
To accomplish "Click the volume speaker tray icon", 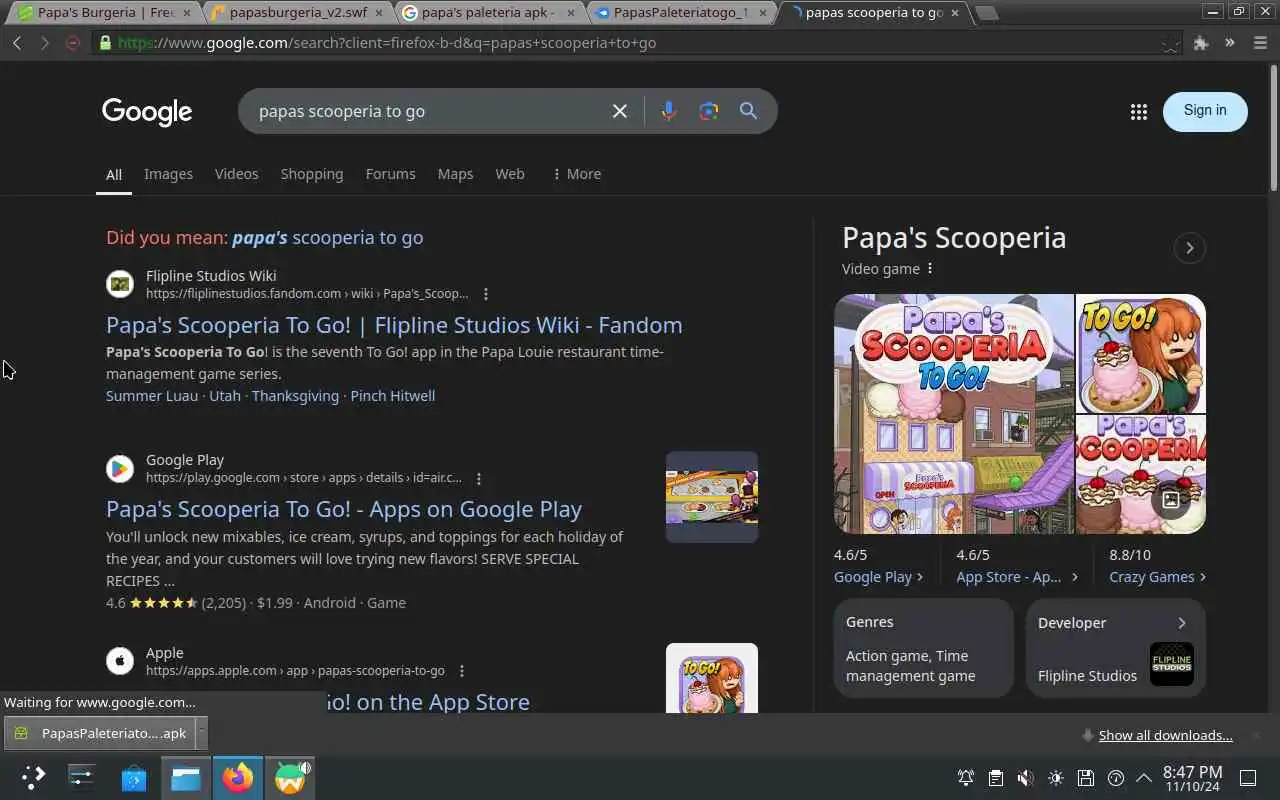I will point(1025,778).
